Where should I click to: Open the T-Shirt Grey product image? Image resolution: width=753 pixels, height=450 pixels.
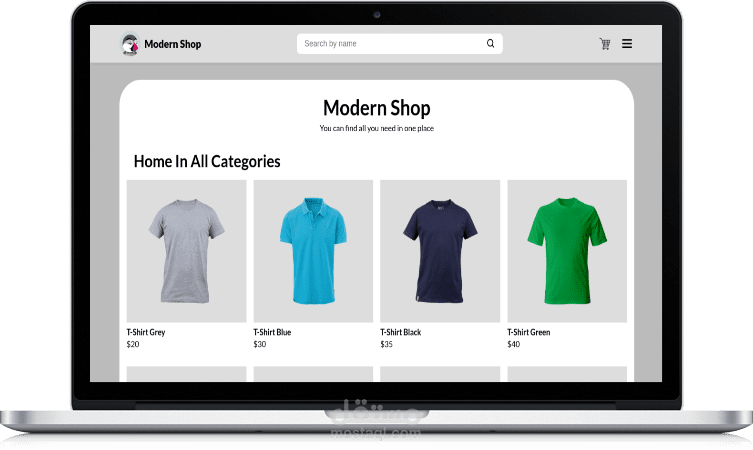coord(186,251)
